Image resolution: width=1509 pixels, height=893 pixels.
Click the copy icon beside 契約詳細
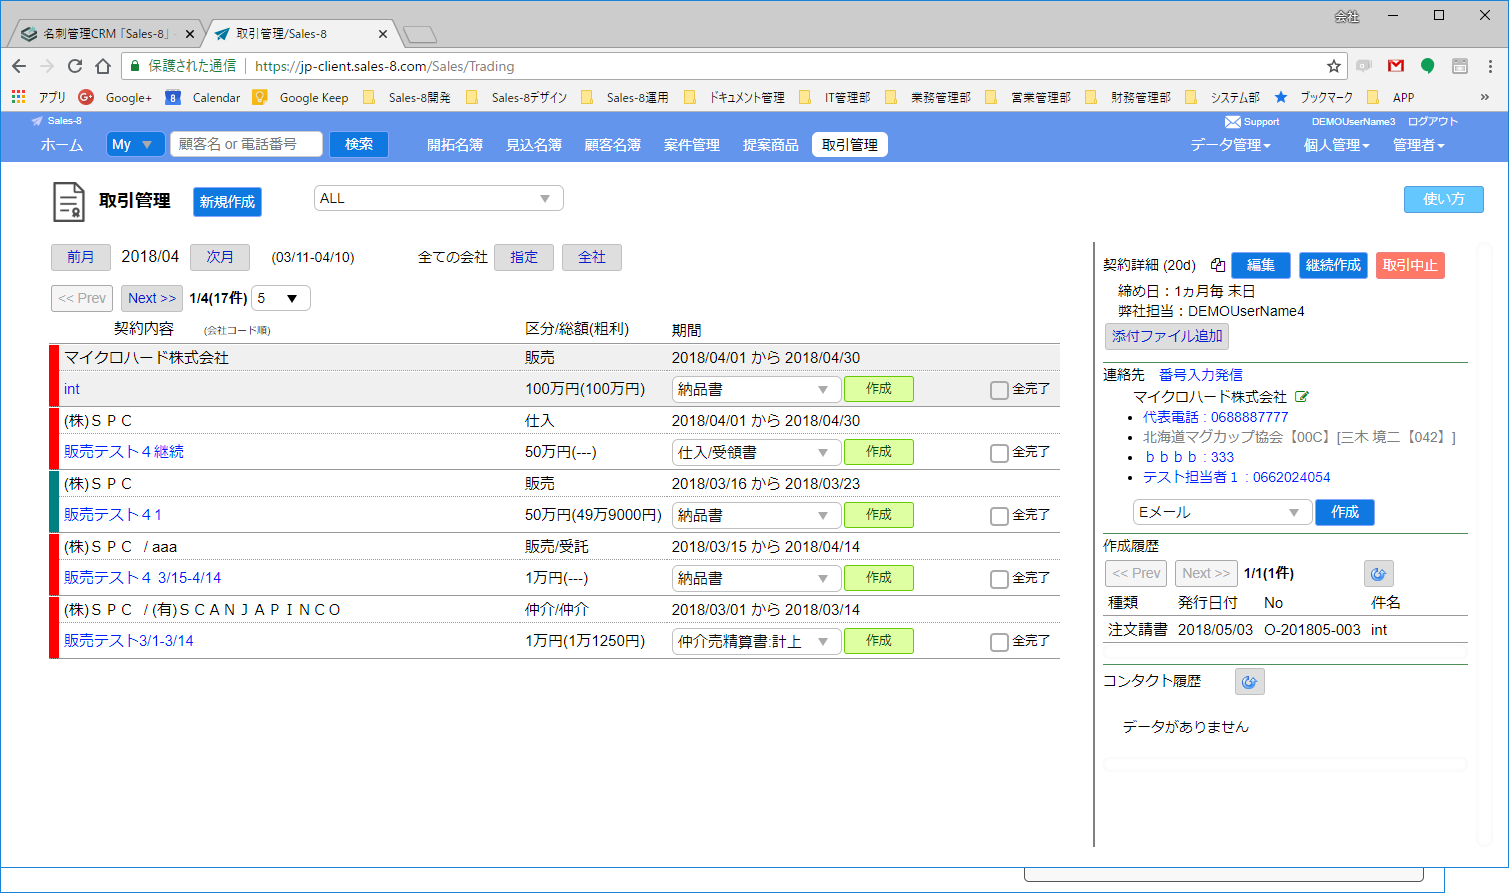point(1218,265)
